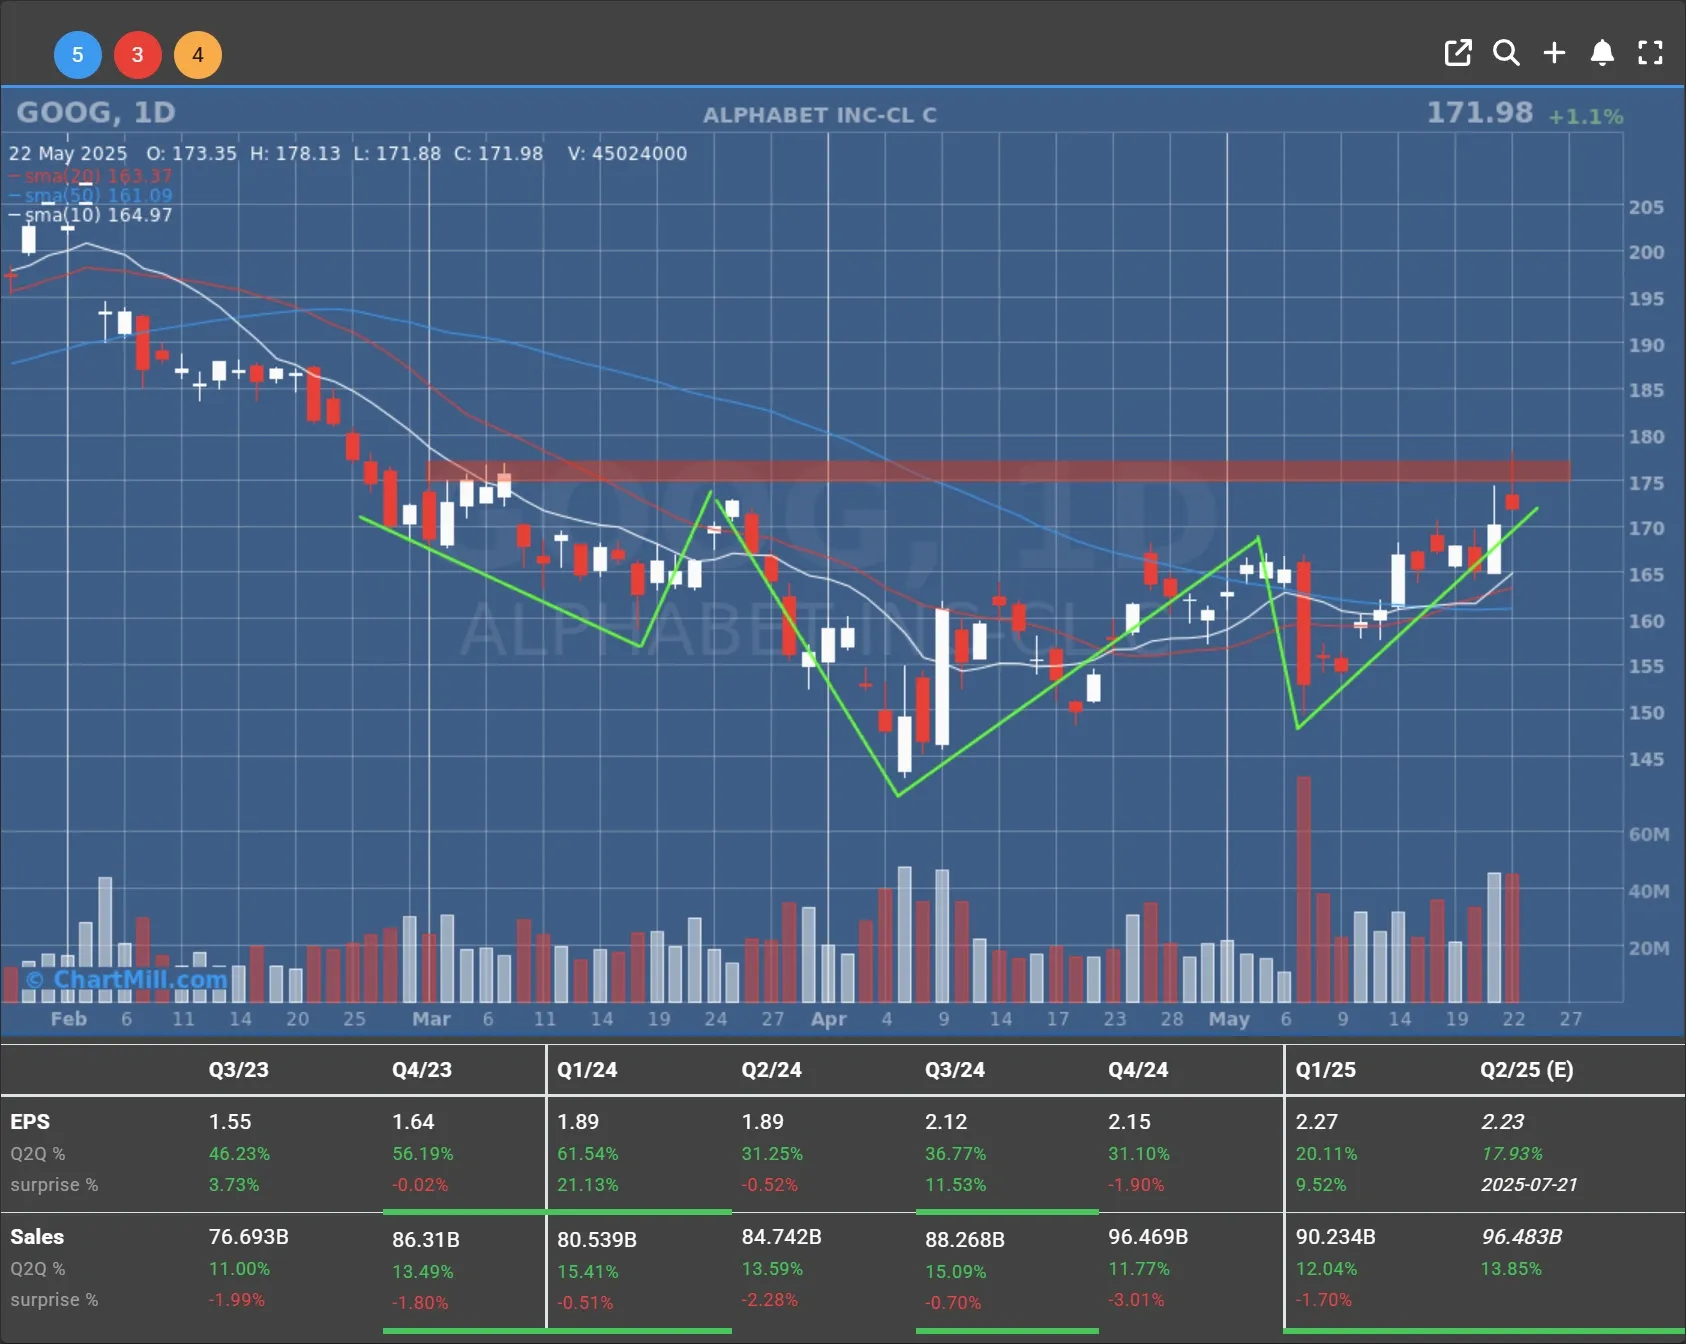This screenshot has height=1344, width=1686.
Task: Click EPS value 2.12 for Q3/24
Action: (x=946, y=1122)
